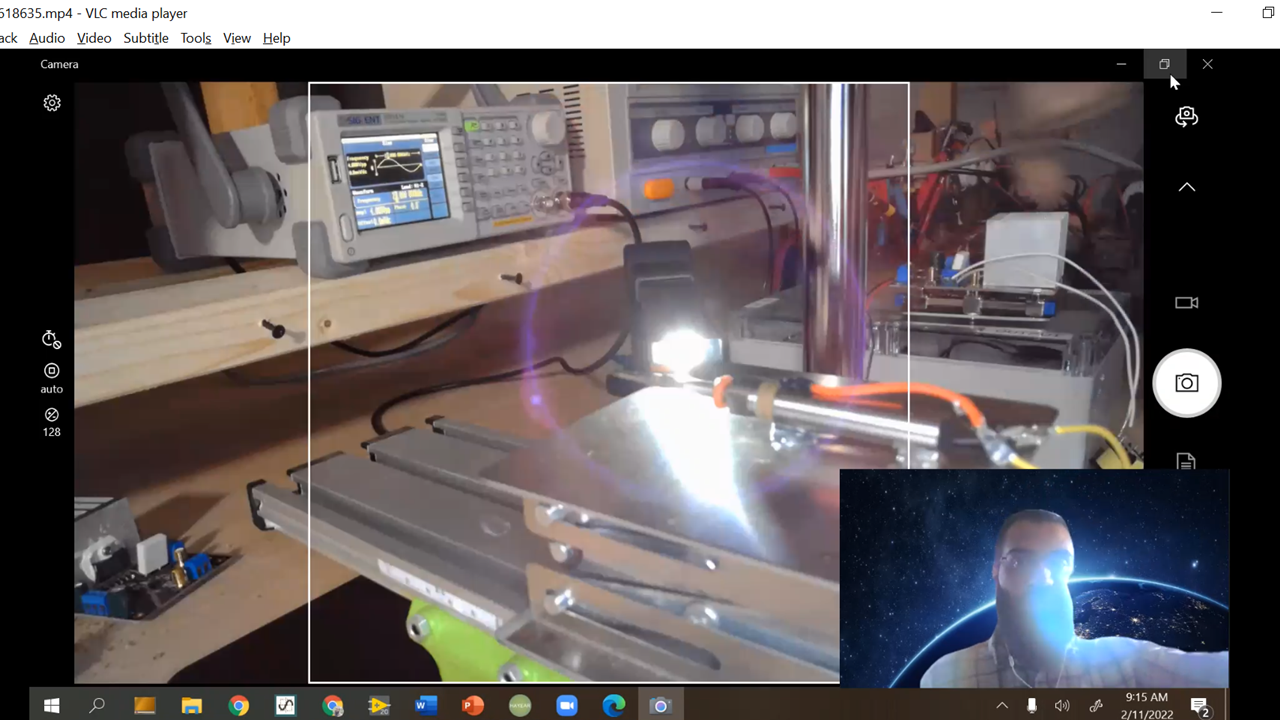Open Chrome icon without a profile badge
1280x720 pixels.
[x=239, y=706]
